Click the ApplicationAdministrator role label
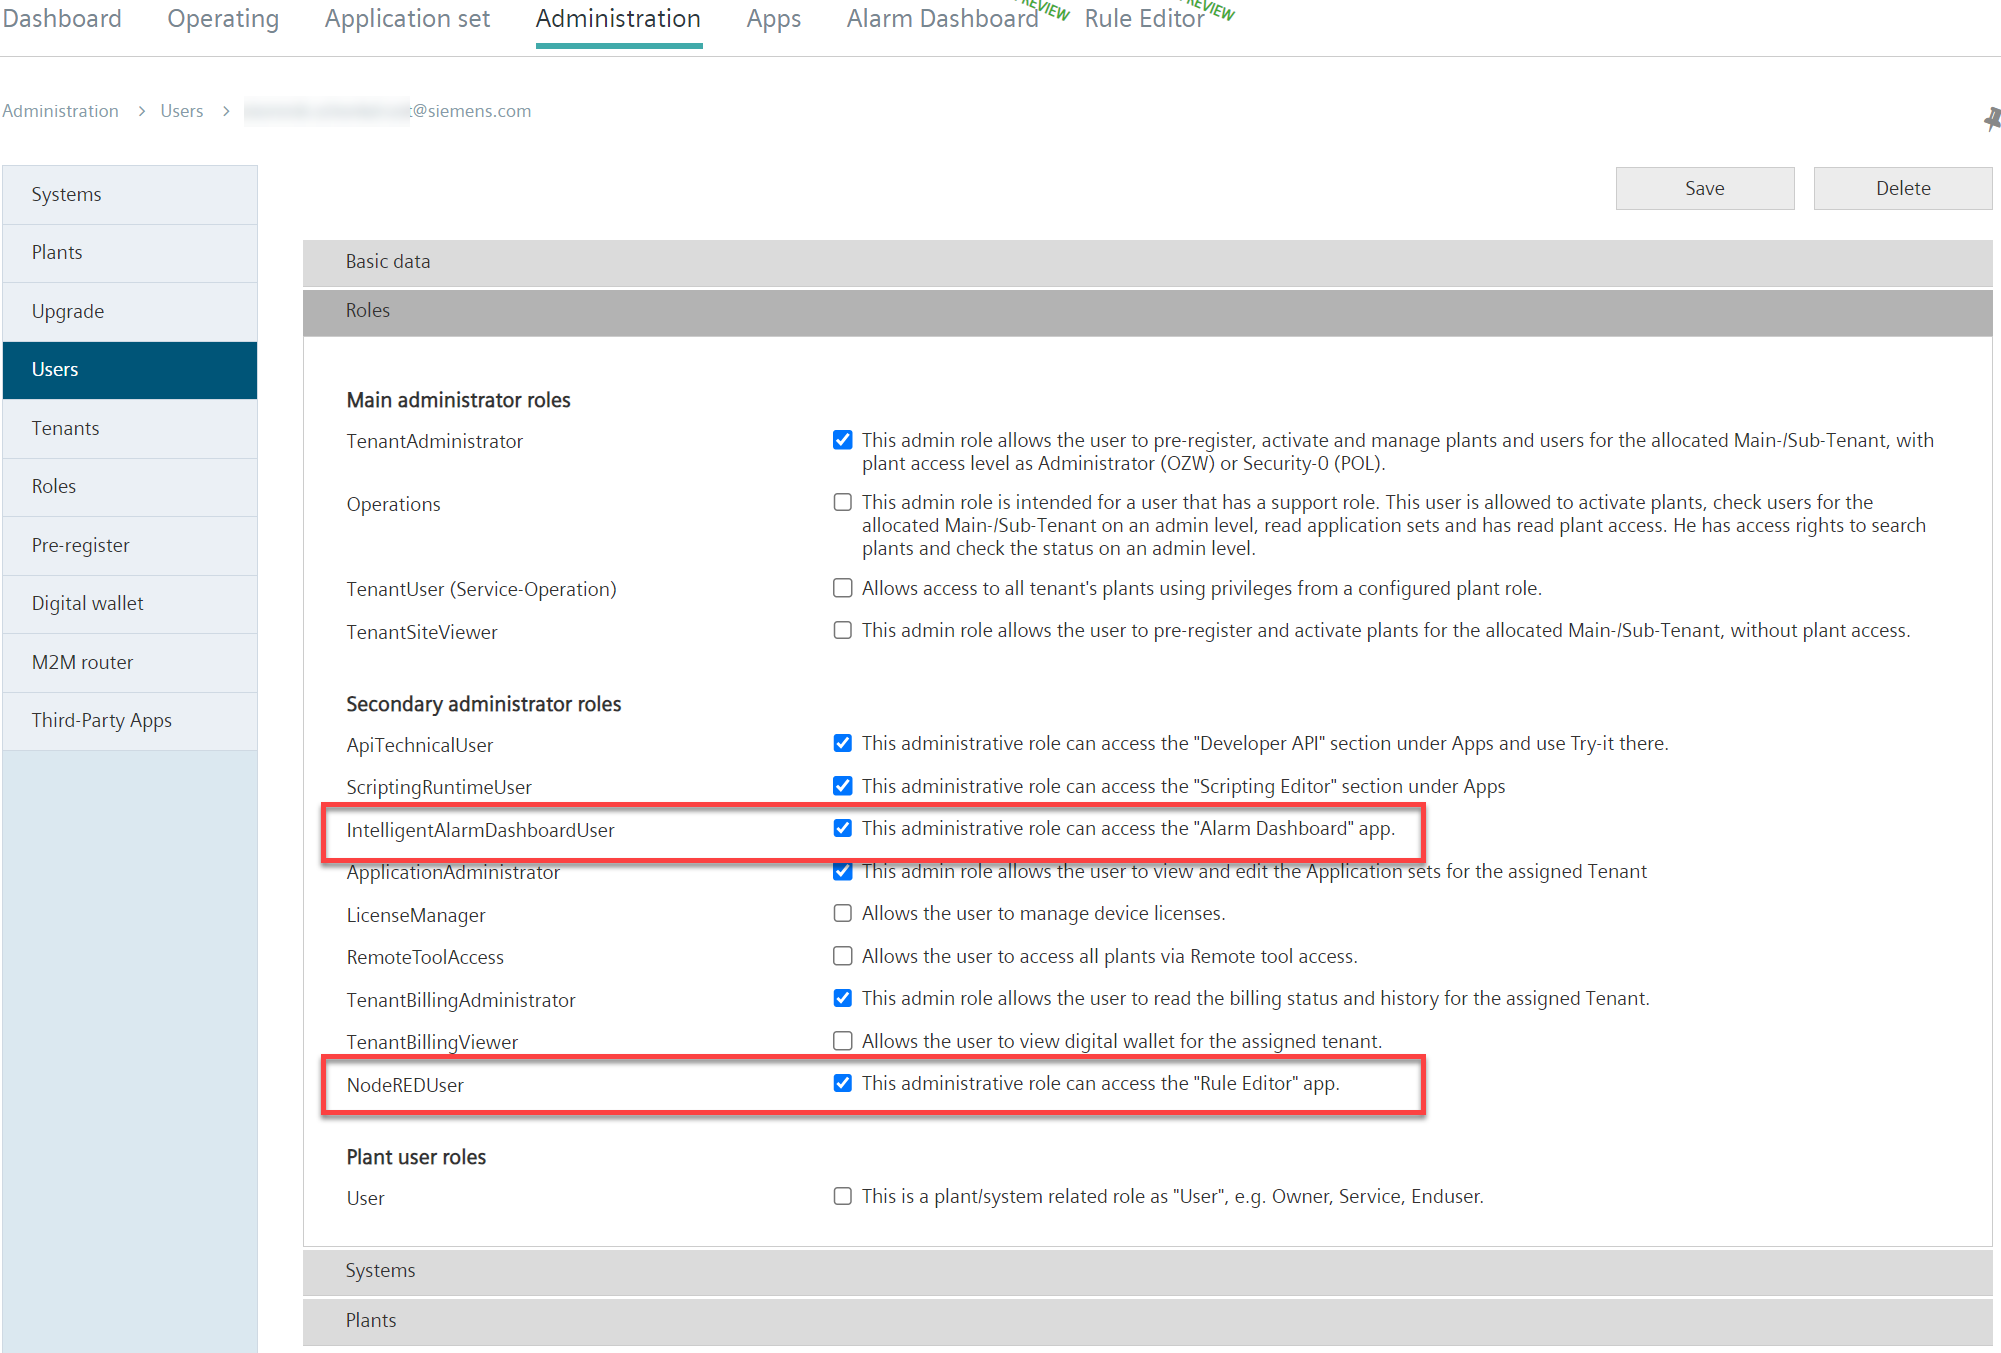The width and height of the screenshot is (2001, 1353). pos(453,872)
